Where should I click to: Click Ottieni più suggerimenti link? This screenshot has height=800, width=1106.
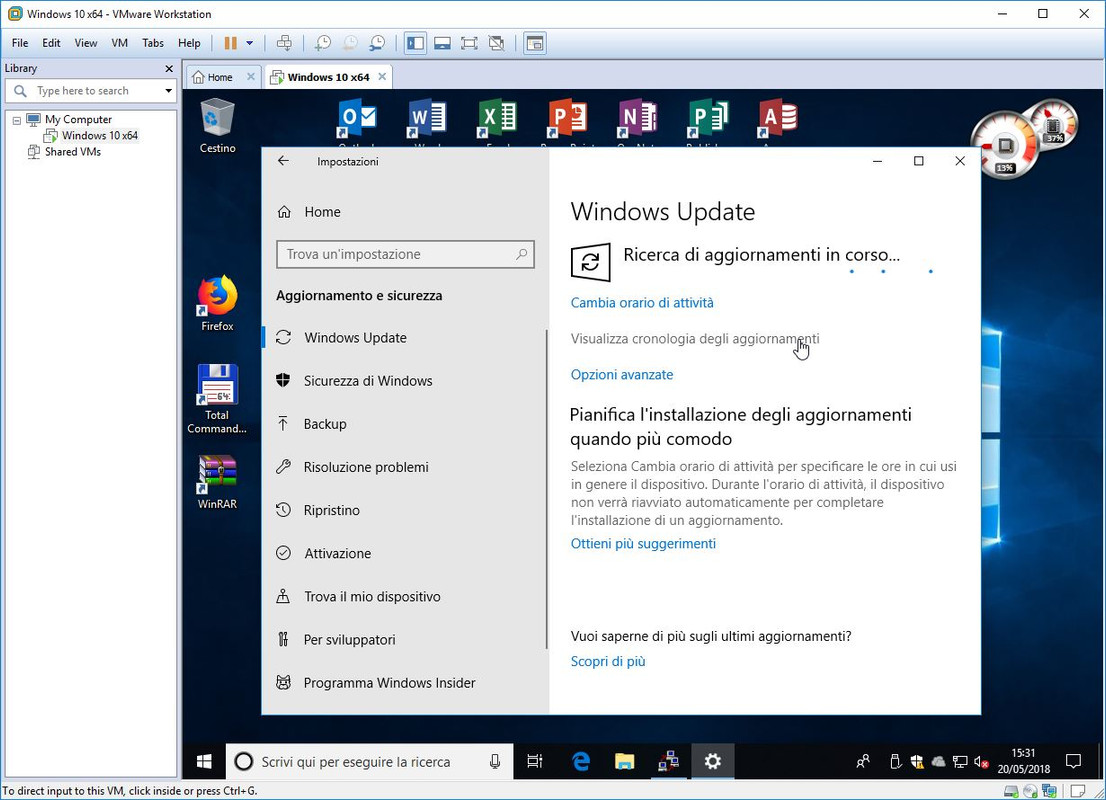[x=643, y=543]
